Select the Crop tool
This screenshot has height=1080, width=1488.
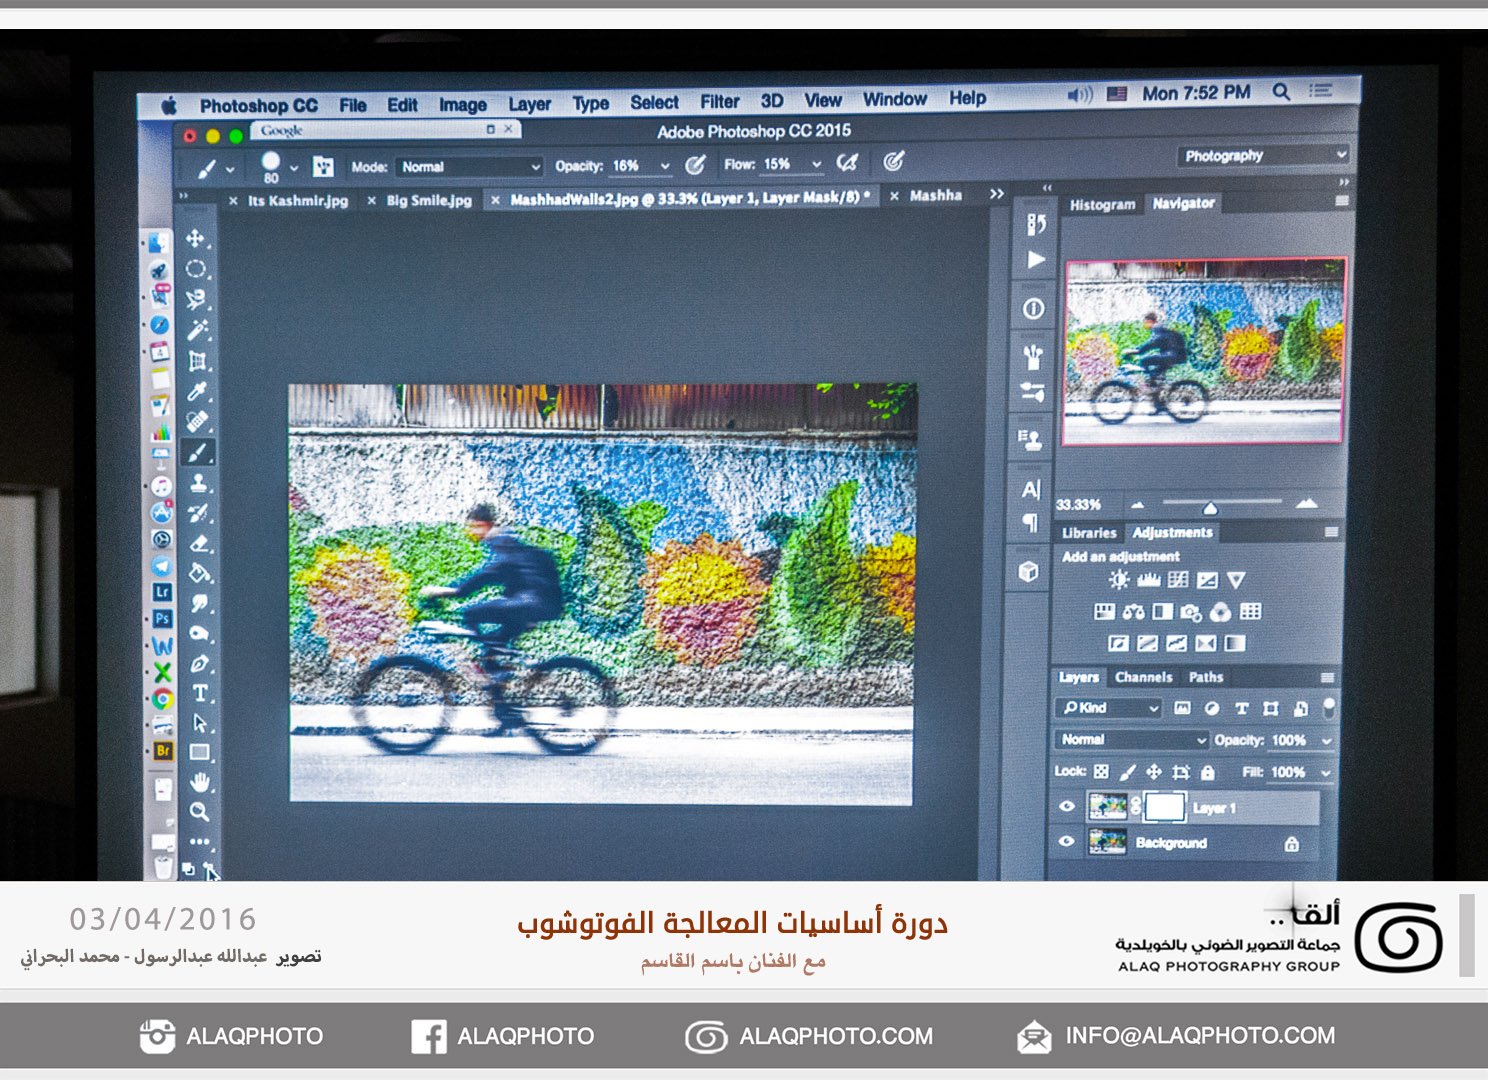(x=198, y=361)
